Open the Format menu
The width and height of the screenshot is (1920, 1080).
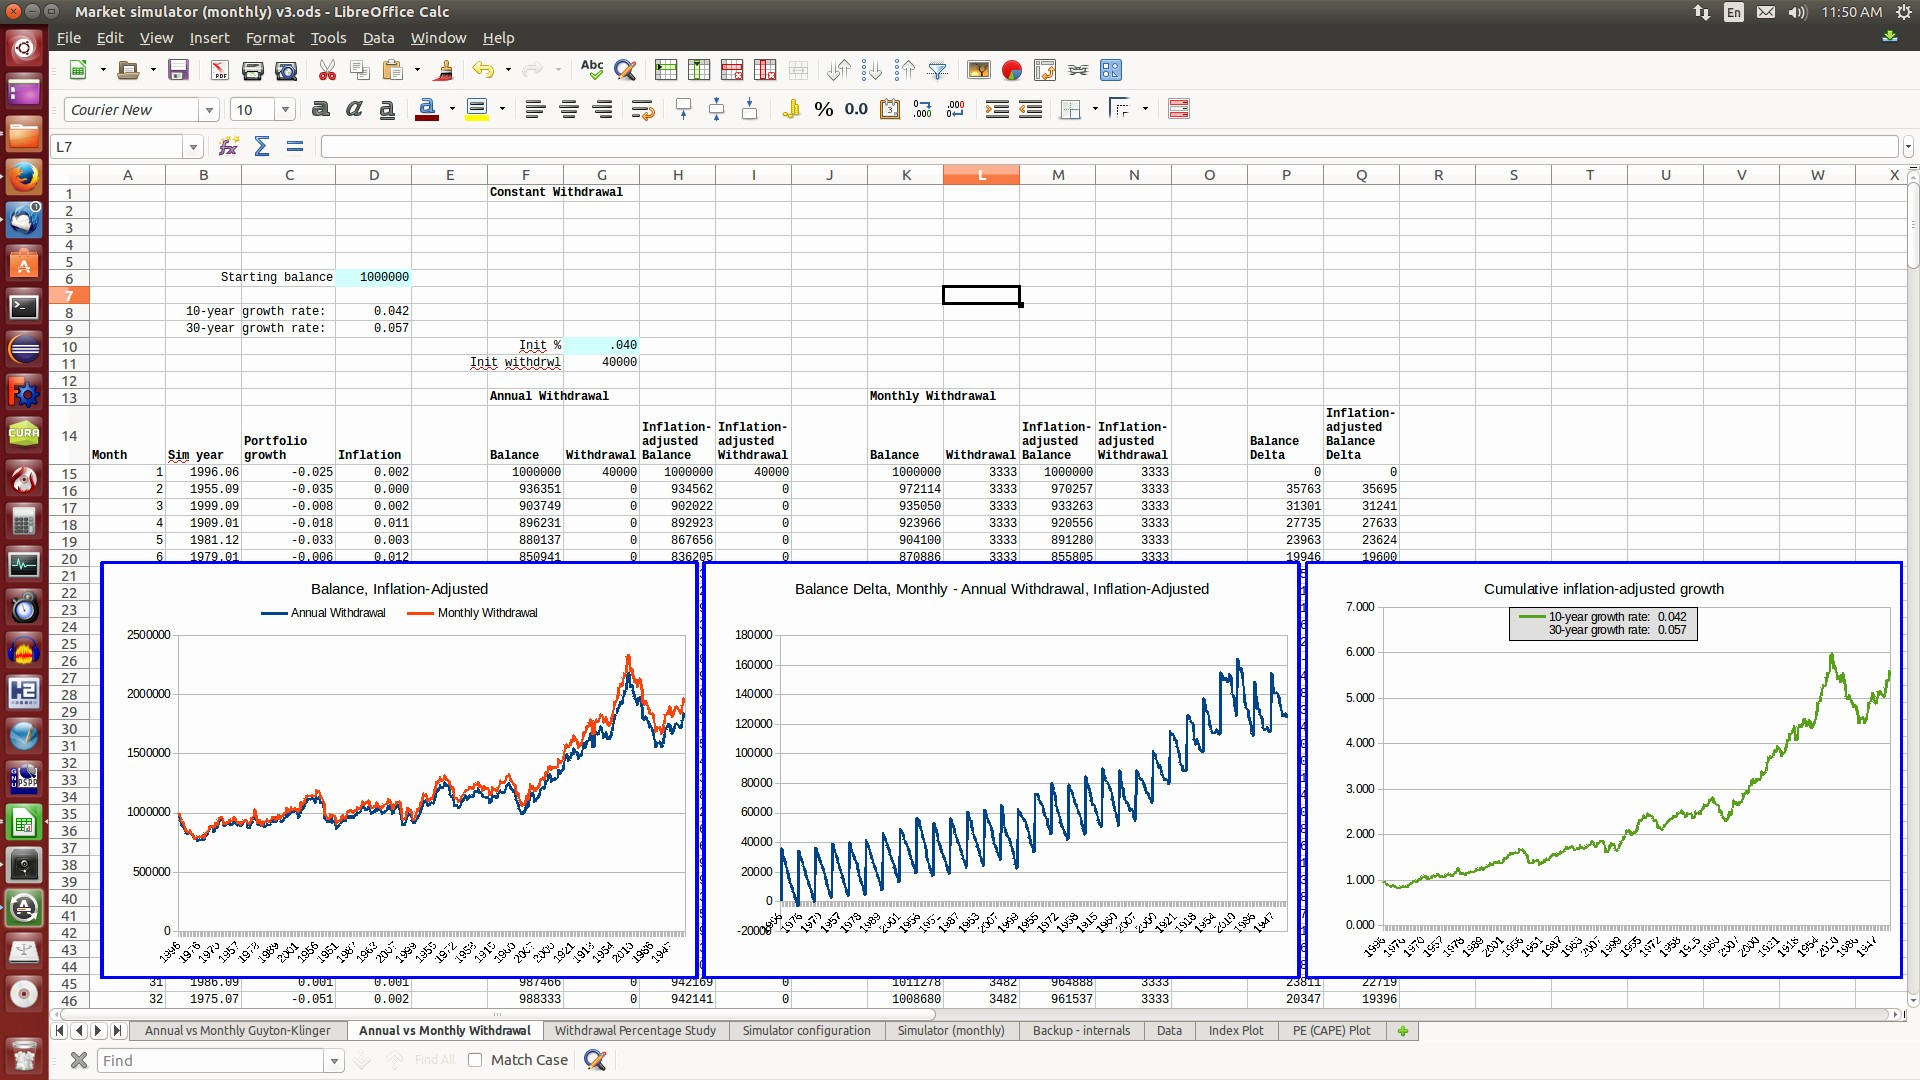pos(269,38)
